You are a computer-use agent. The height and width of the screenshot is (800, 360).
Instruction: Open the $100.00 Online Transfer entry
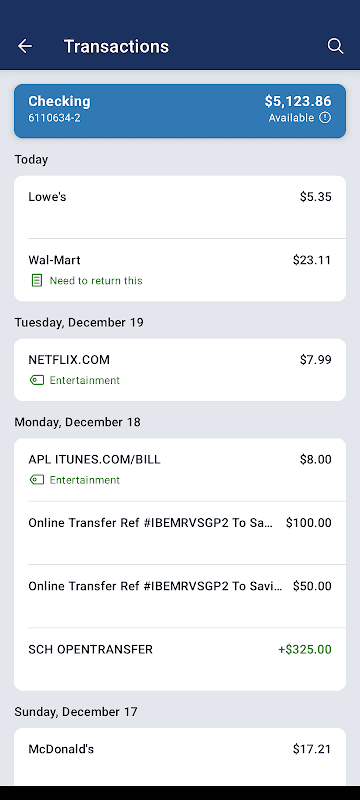[180, 533]
